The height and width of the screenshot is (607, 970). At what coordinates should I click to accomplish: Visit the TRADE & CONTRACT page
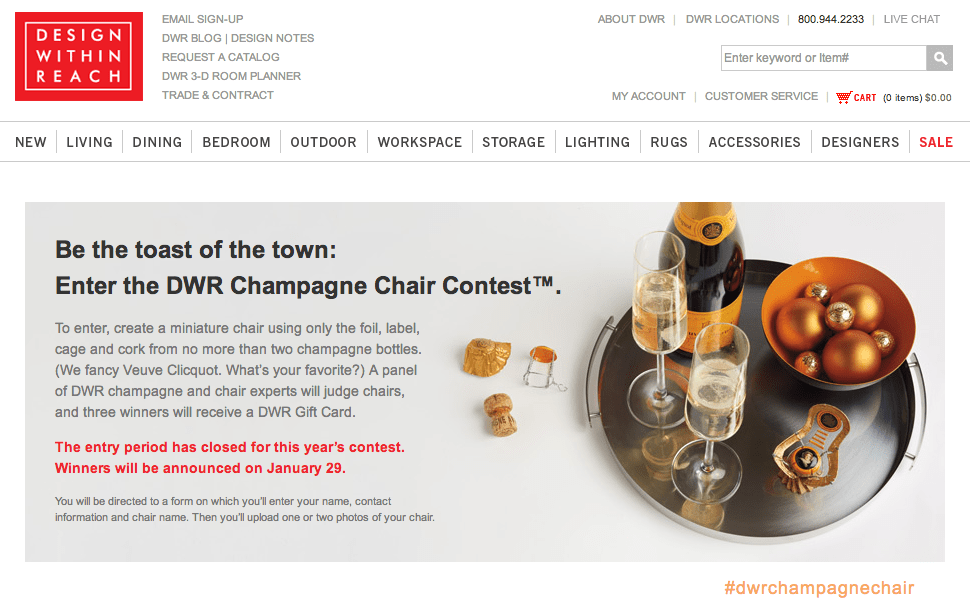pyautogui.click(x=218, y=95)
